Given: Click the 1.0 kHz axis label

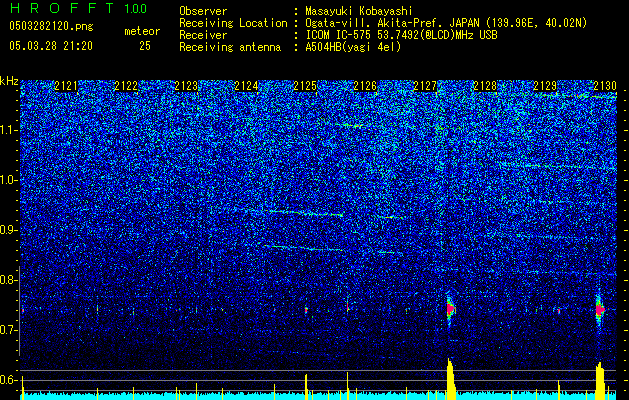Looking at the screenshot, I should (x=9, y=180).
